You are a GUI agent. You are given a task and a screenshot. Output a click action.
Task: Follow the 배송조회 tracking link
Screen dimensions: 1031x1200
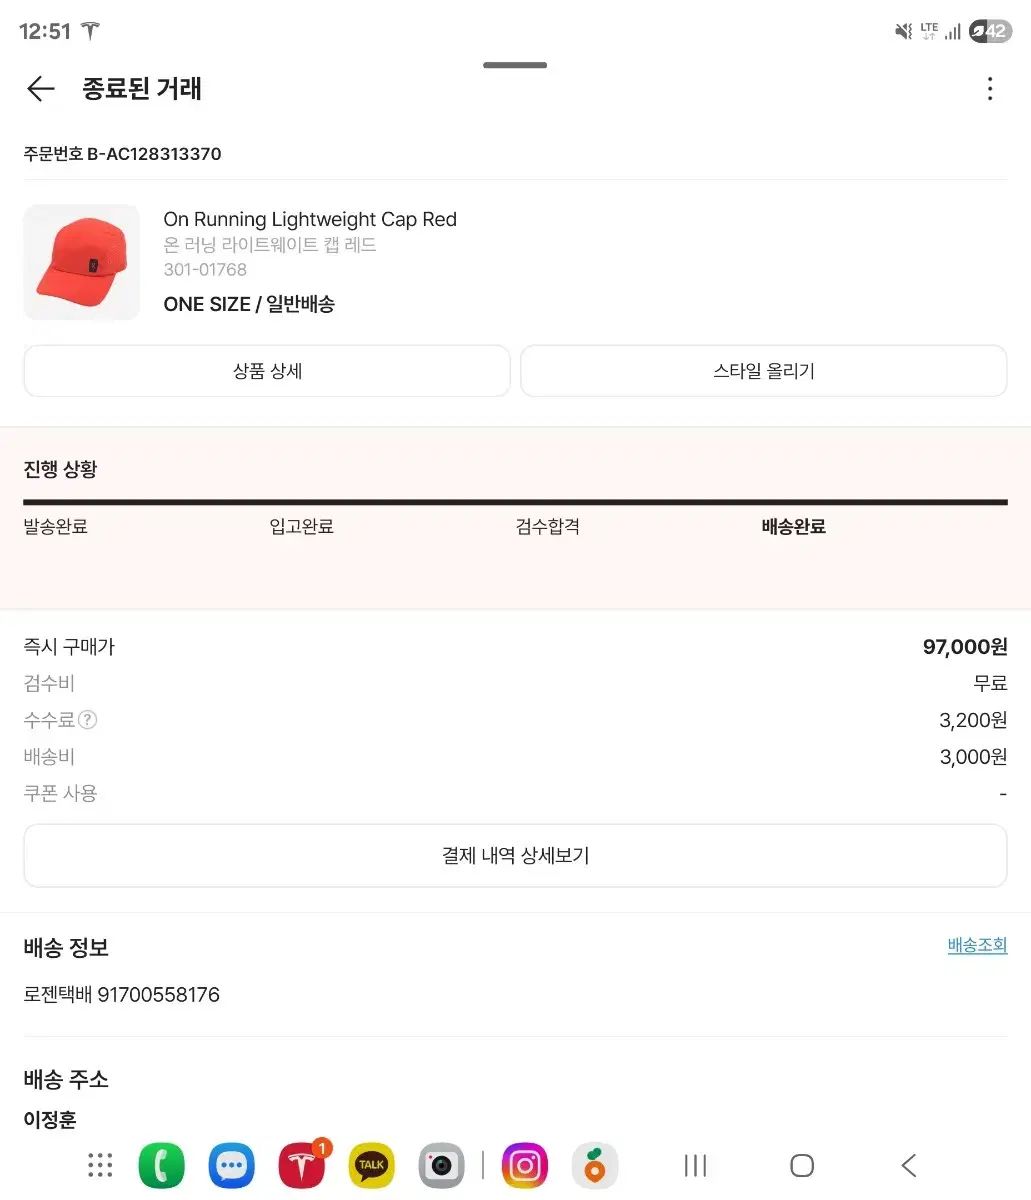(977, 945)
